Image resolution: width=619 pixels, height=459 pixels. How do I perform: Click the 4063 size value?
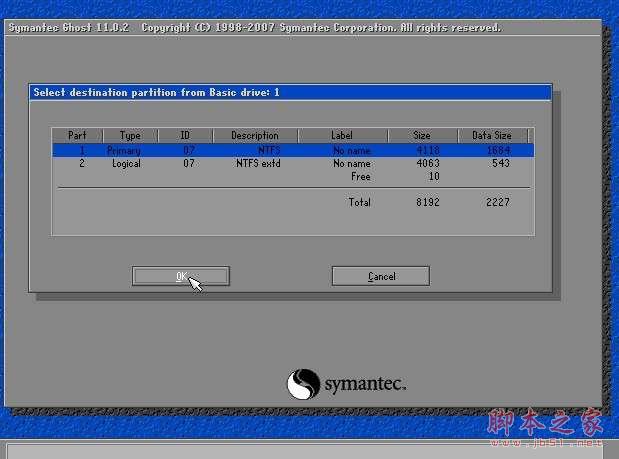(x=425, y=163)
